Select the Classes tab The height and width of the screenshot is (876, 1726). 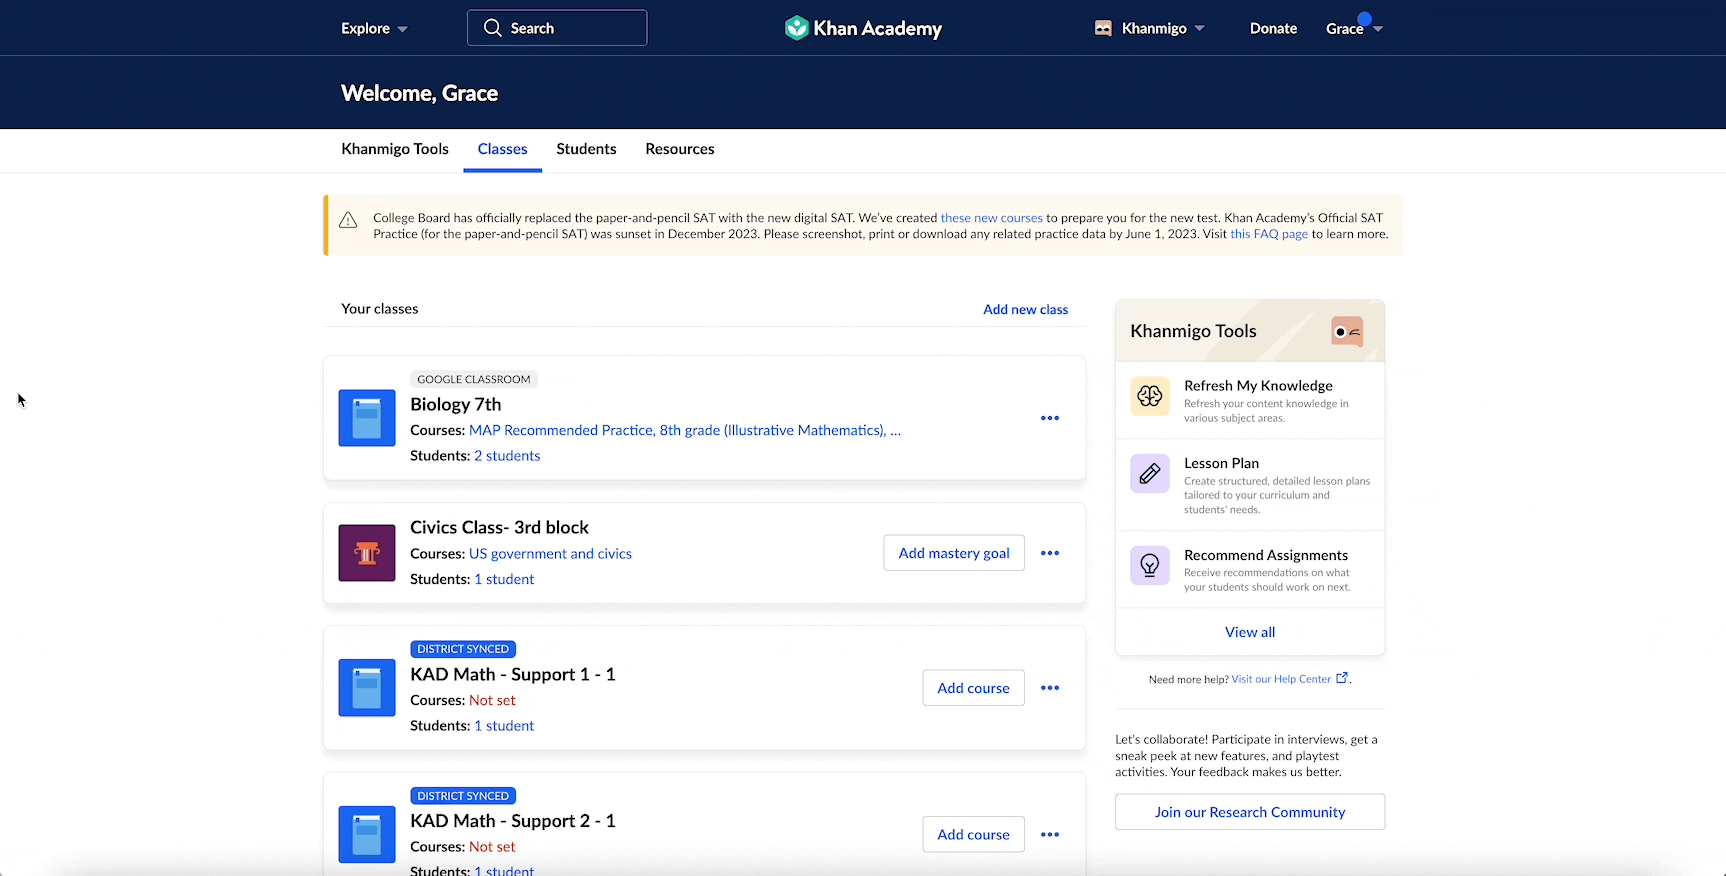(502, 149)
